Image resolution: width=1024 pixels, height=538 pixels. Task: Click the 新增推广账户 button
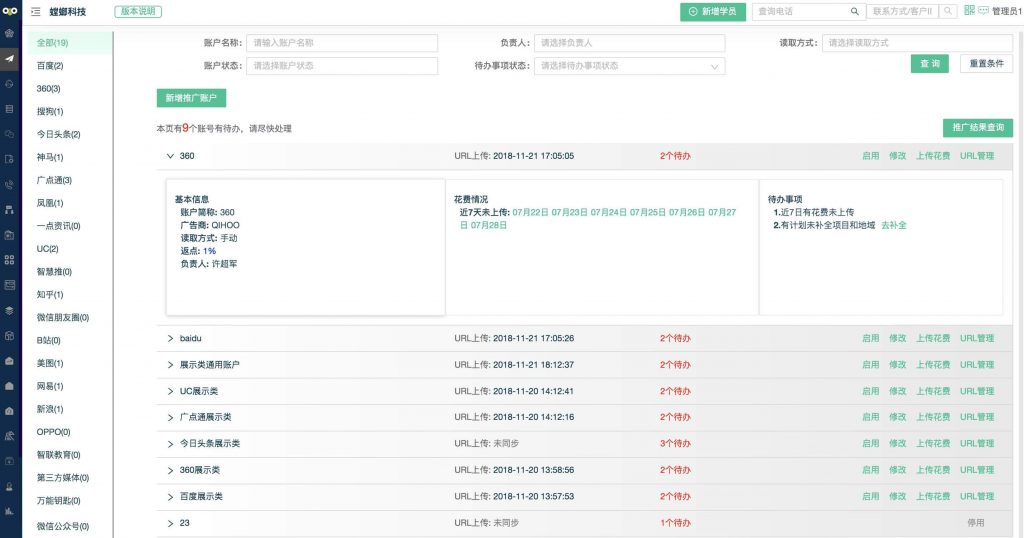[191, 98]
